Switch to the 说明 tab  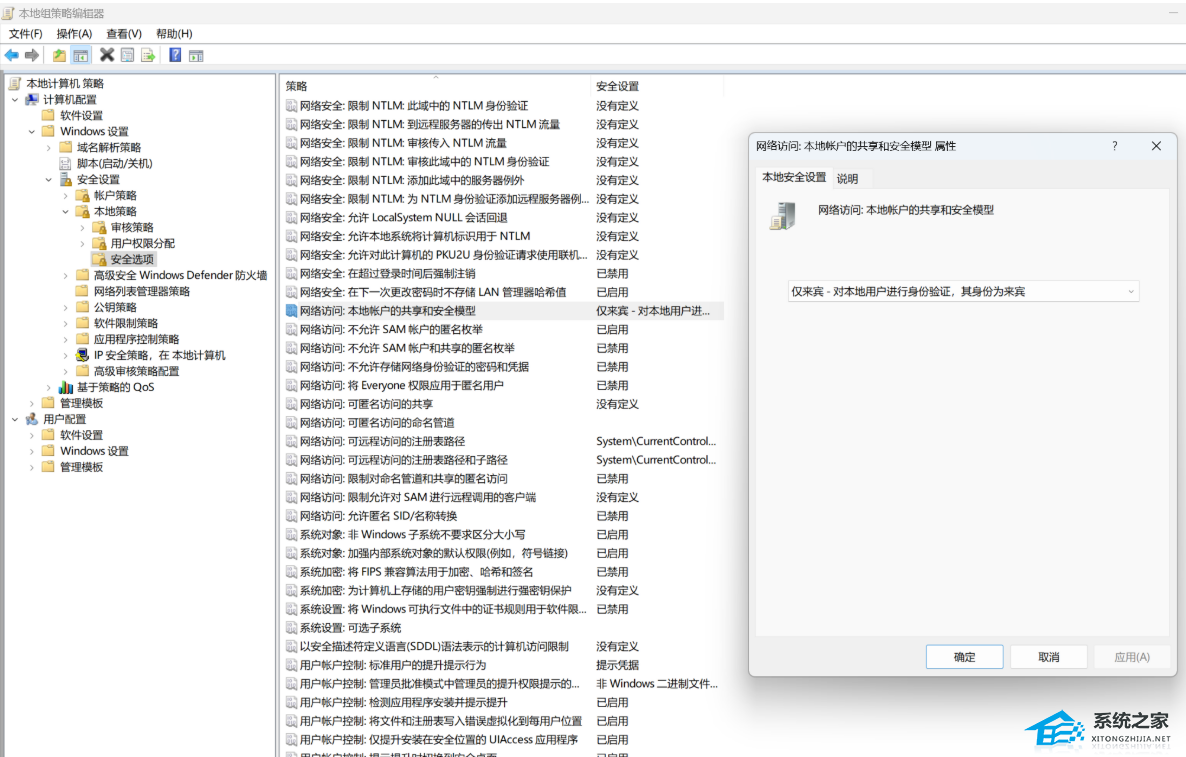click(847, 178)
